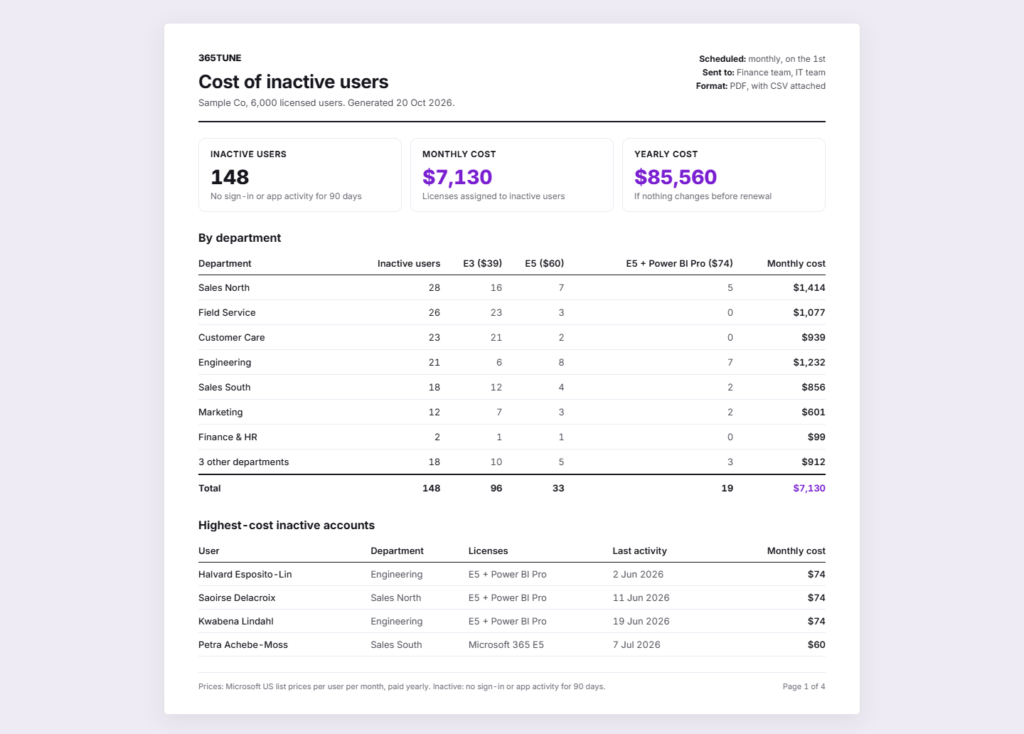This screenshot has width=1024, height=734.
Task: Select the Sales North department row label
Action: (224, 288)
